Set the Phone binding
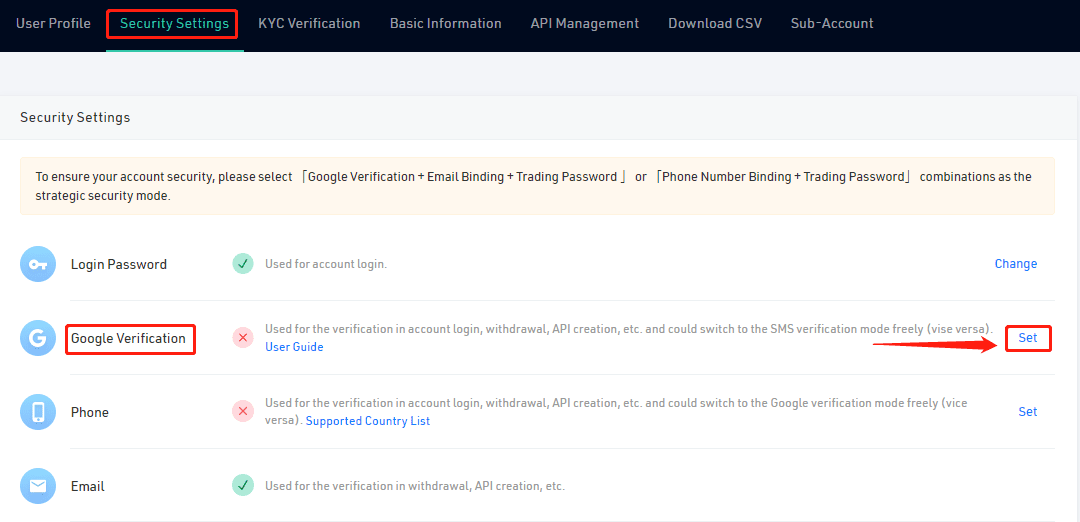This screenshot has width=1080, height=522. click(x=1028, y=411)
